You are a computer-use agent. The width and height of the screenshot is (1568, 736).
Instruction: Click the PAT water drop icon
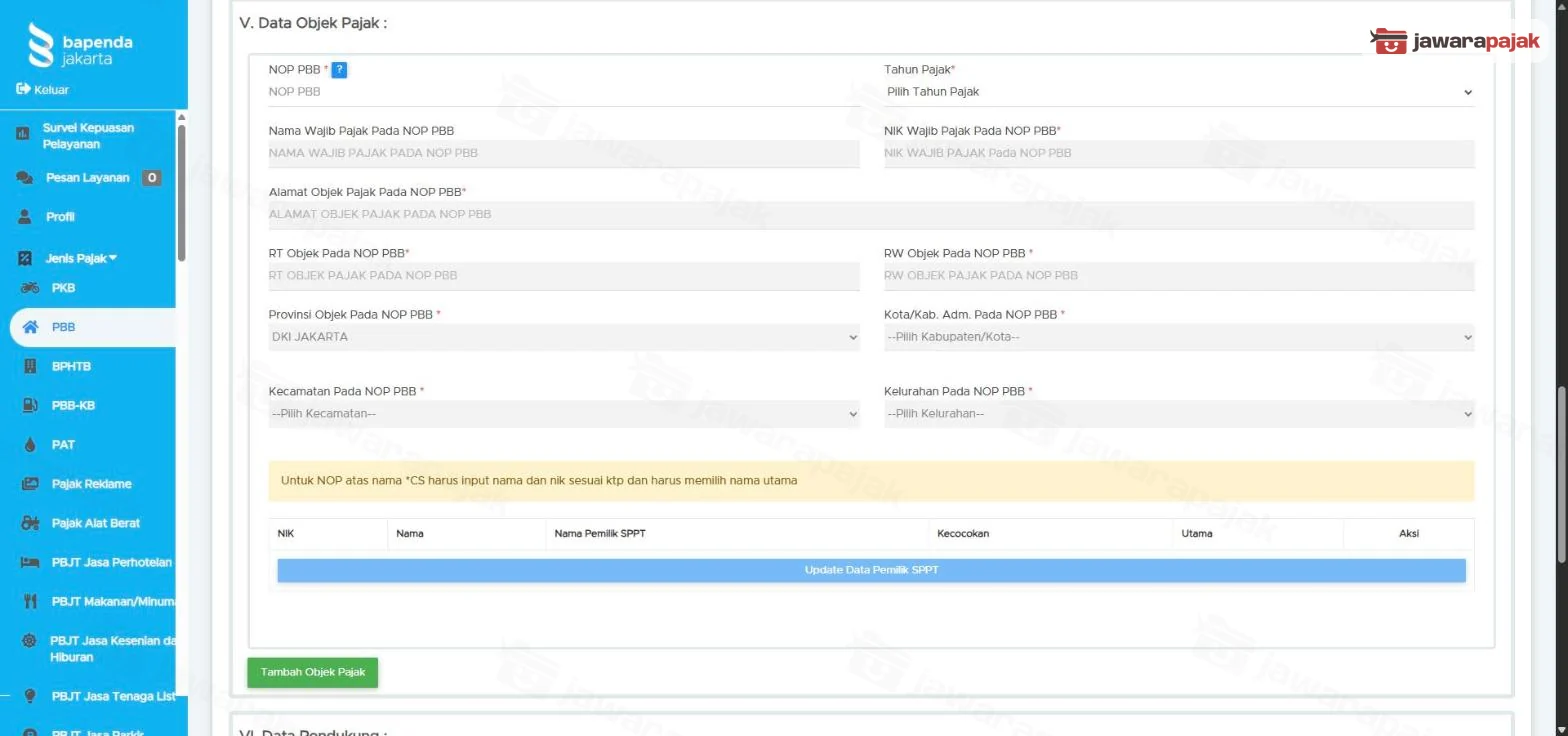coord(30,445)
